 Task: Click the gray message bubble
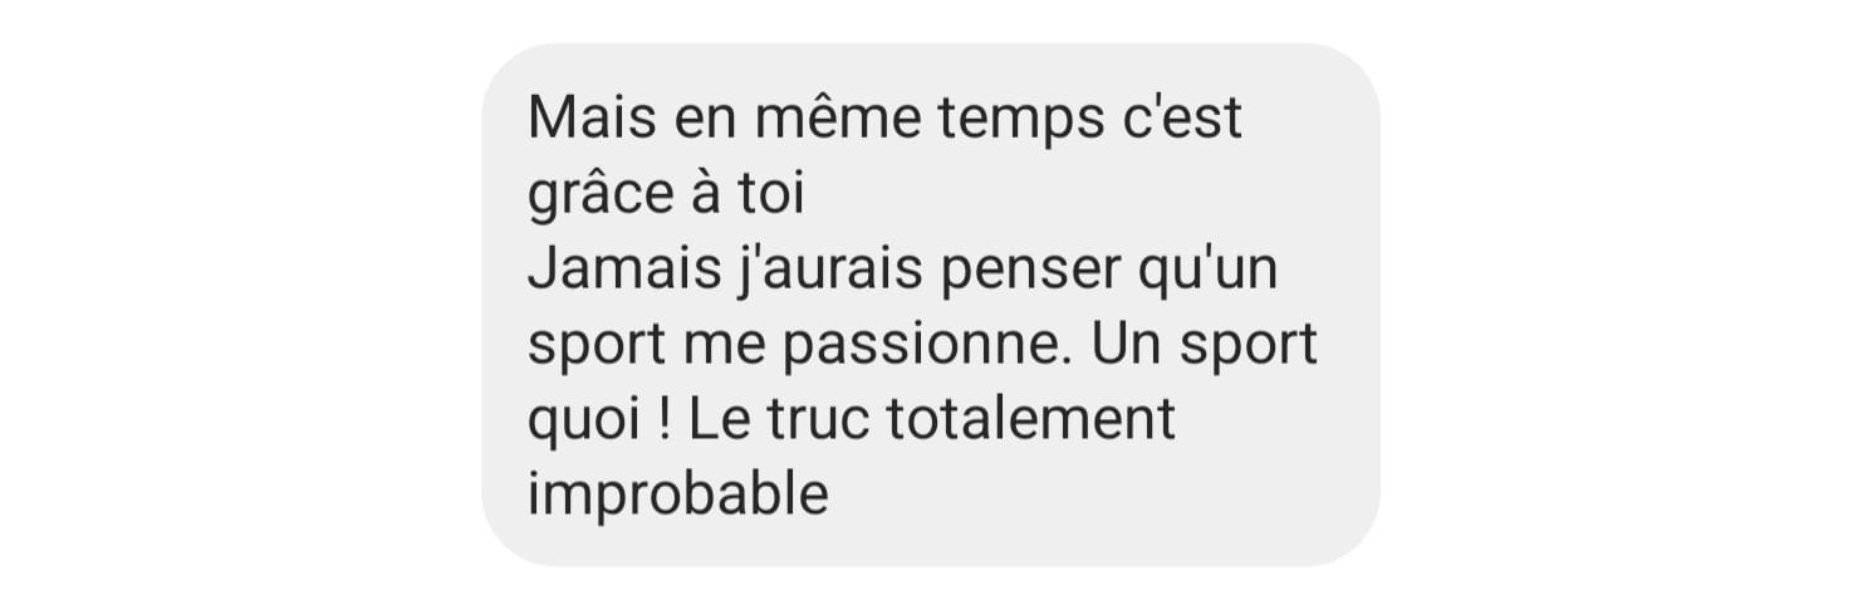[930, 304]
